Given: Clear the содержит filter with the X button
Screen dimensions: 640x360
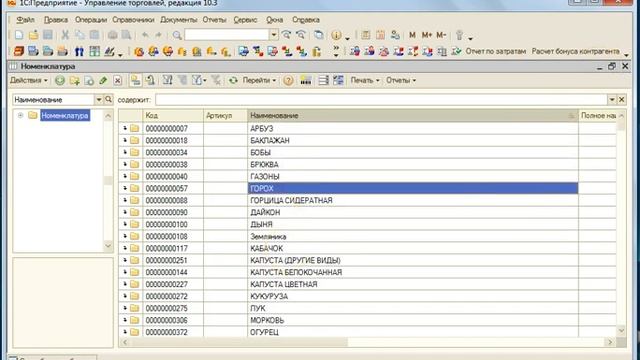Looking at the screenshot, I should (x=621, y=100).
